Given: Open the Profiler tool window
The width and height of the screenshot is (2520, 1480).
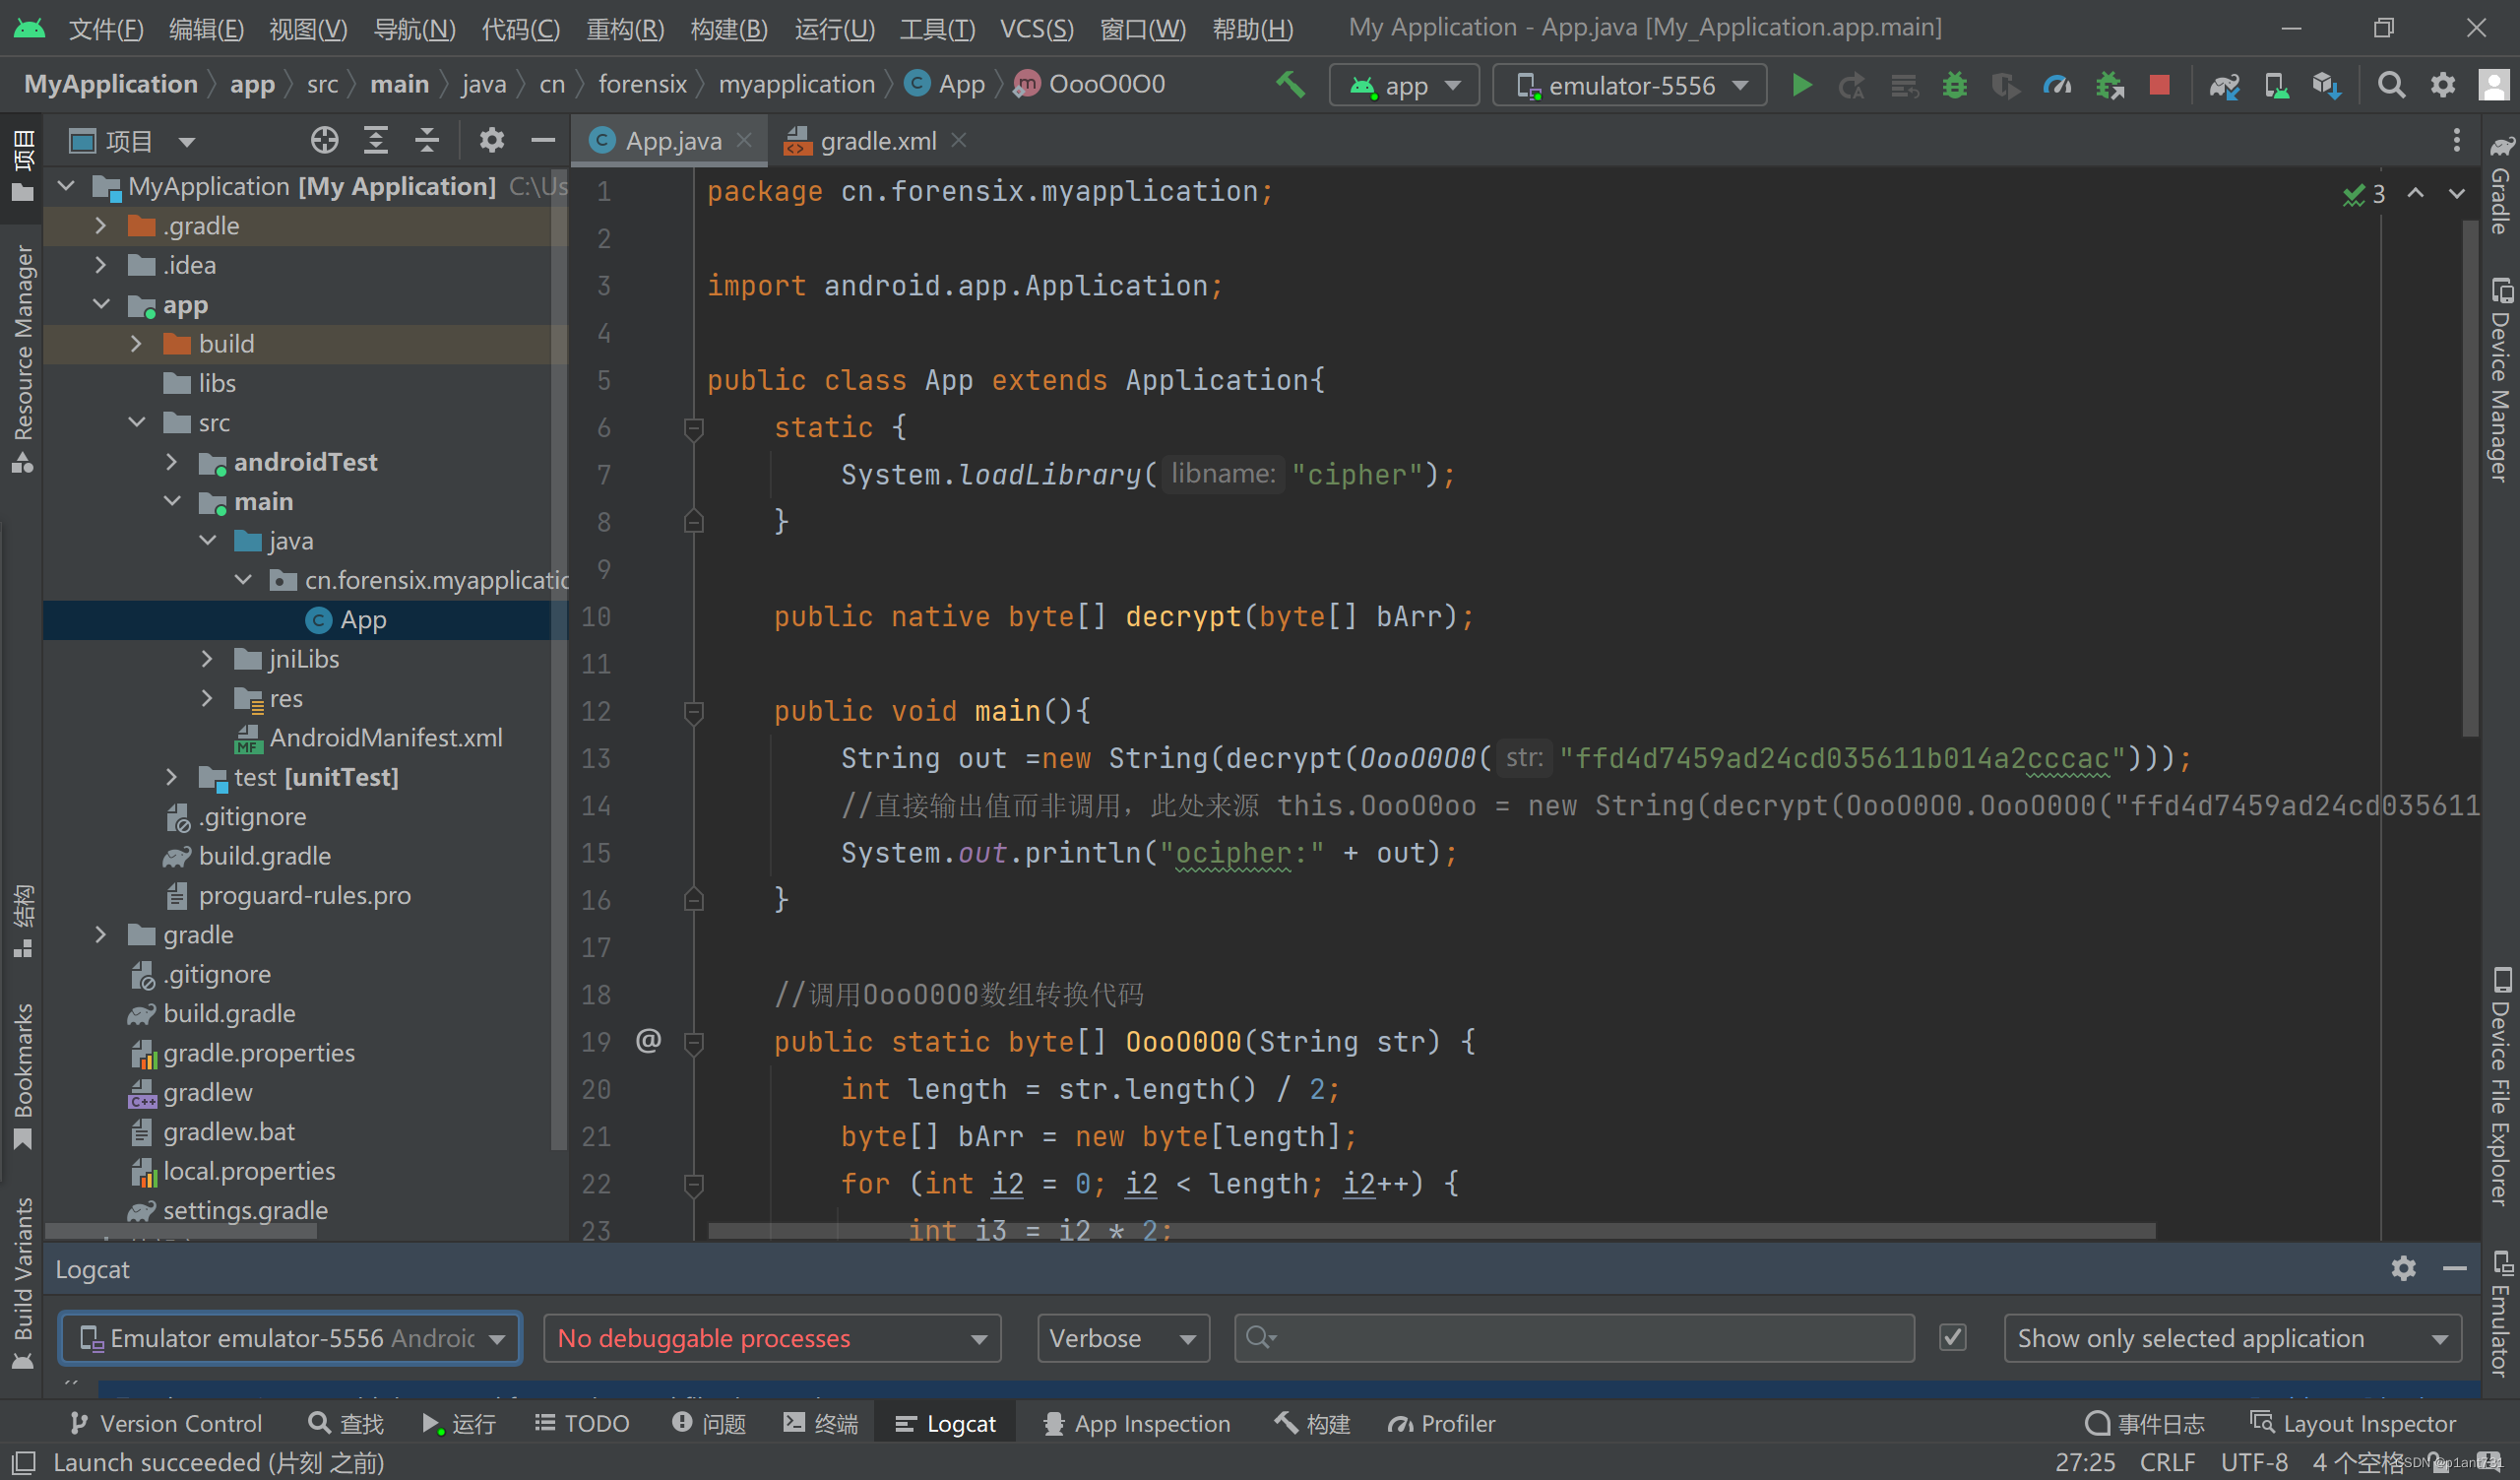Looking at the screenshot, I should tap(1442, 1423).
